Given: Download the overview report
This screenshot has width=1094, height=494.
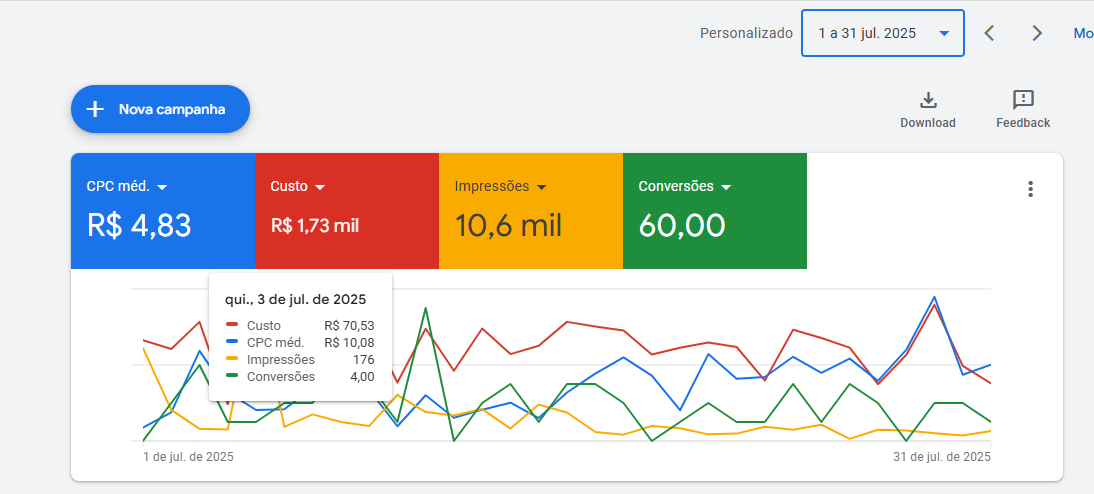Looking at the screenshot, I should click(x=928, y=101).
